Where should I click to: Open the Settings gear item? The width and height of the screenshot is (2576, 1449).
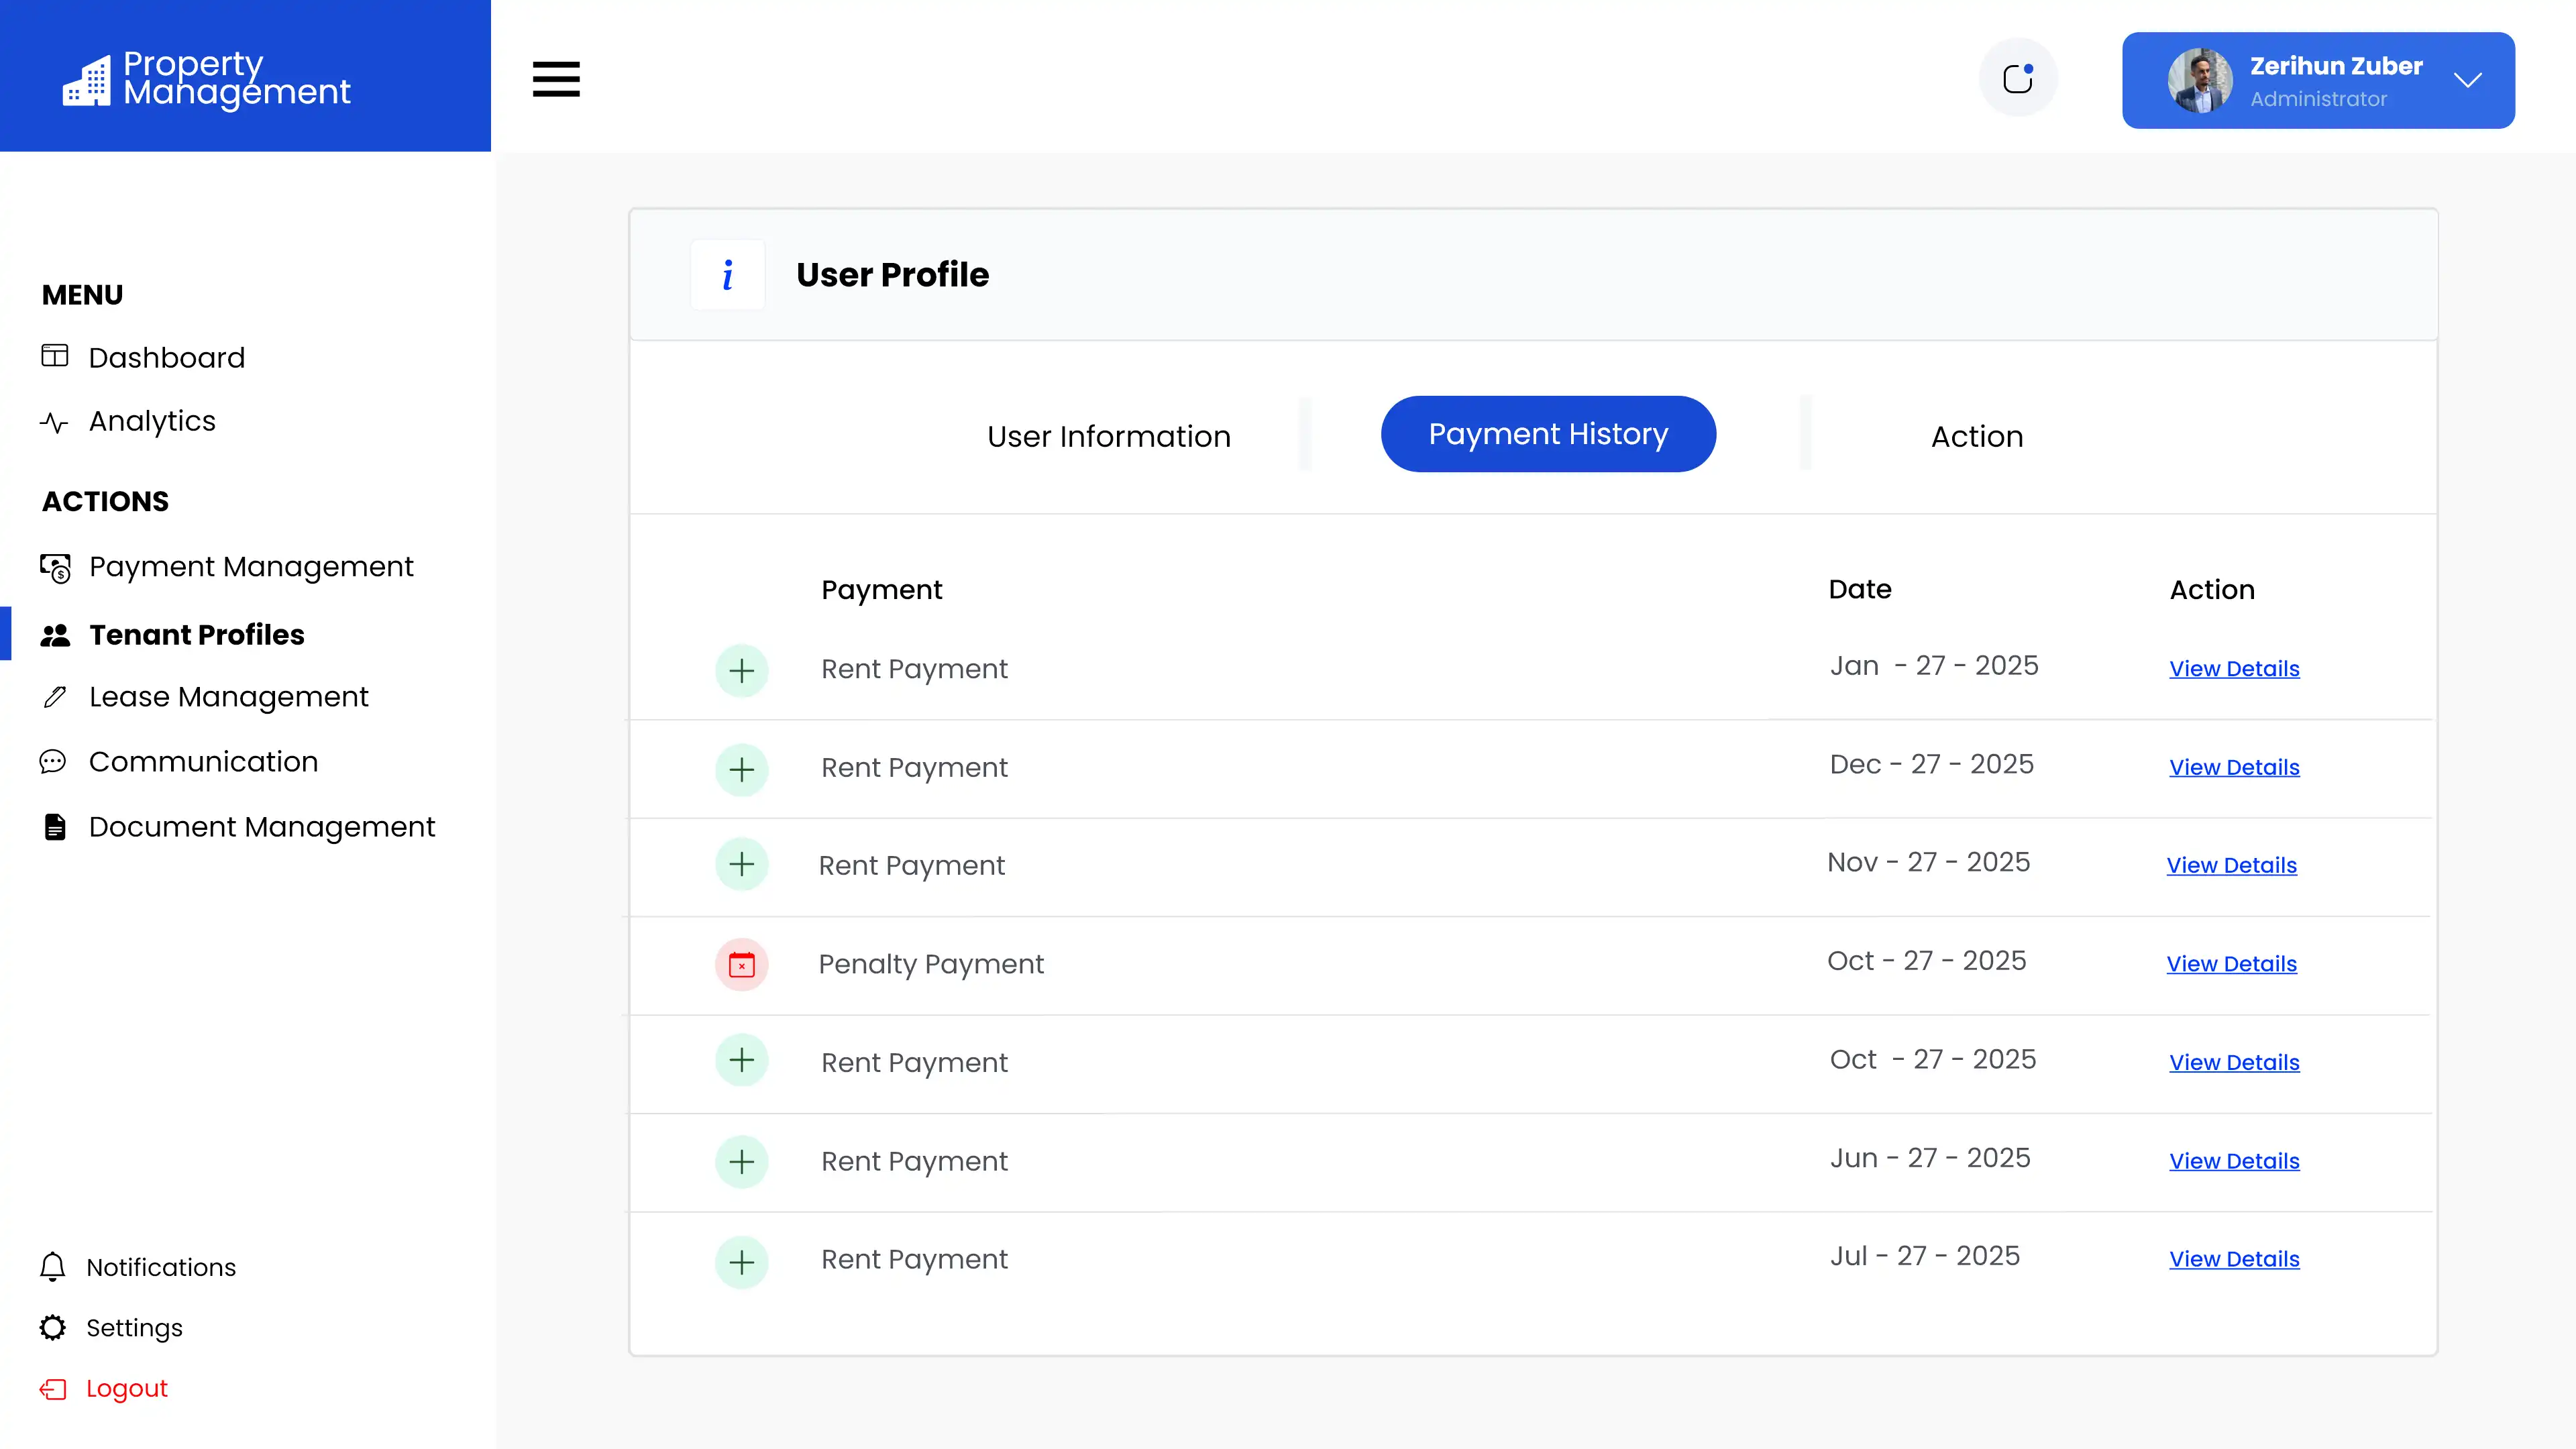coord(134,1328)
